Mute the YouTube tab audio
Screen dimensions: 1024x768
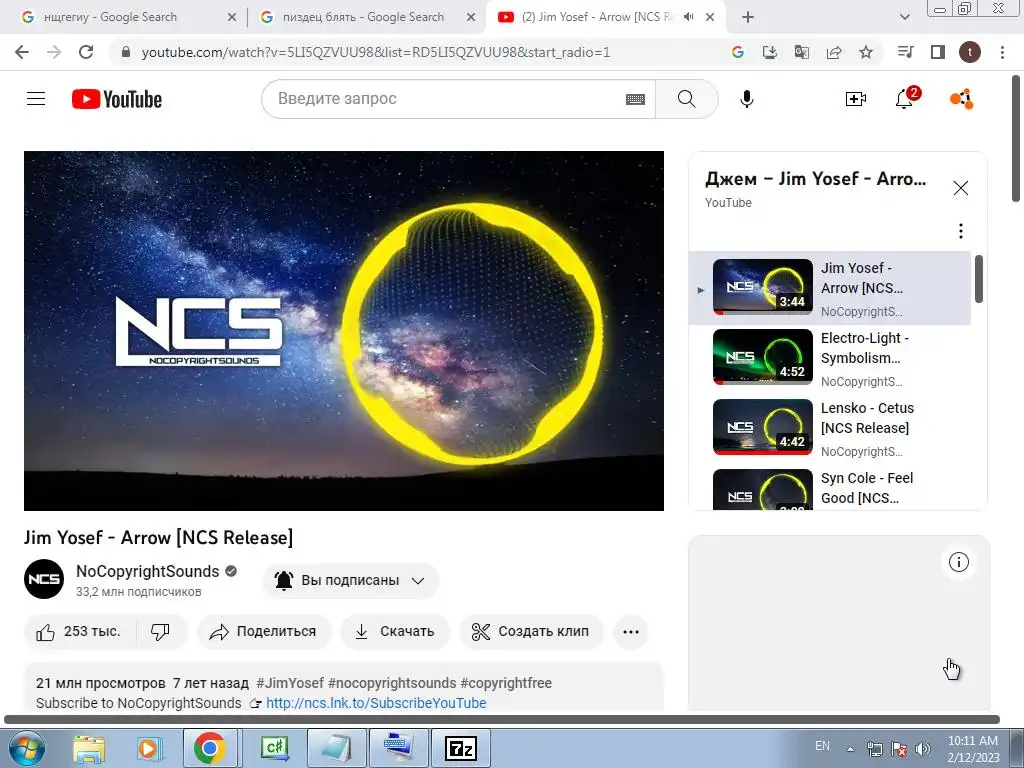tap(689, 17)
